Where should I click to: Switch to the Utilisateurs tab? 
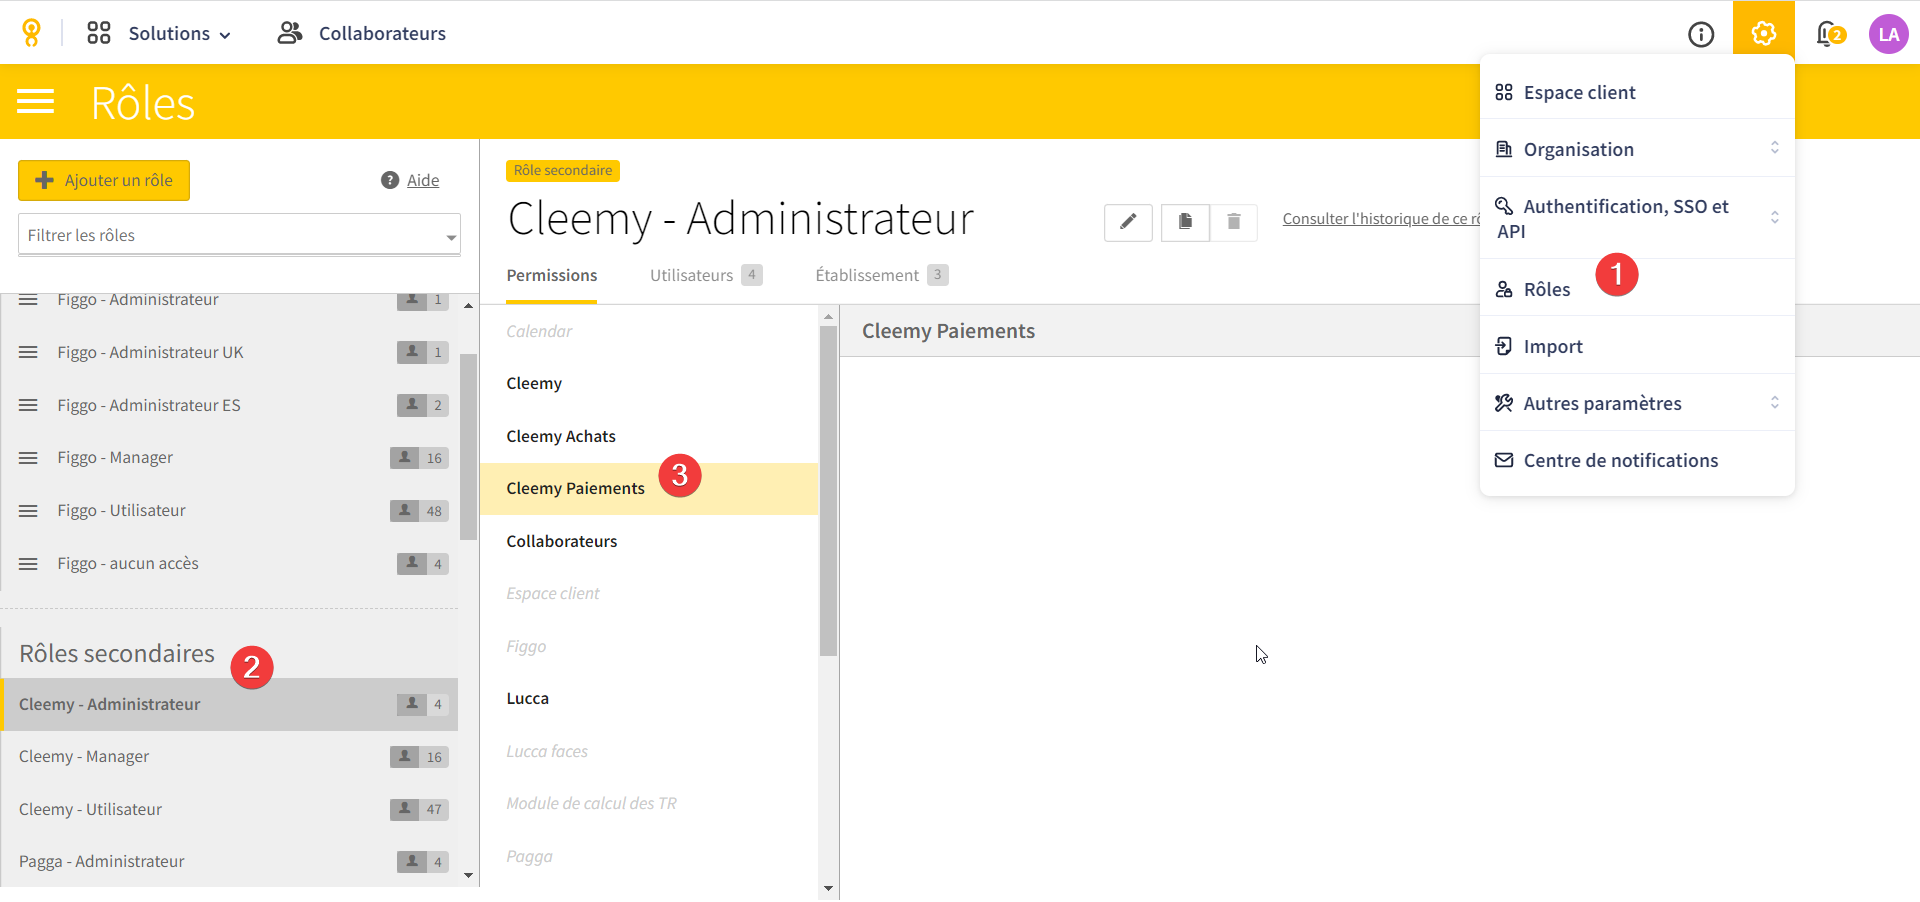706,275
